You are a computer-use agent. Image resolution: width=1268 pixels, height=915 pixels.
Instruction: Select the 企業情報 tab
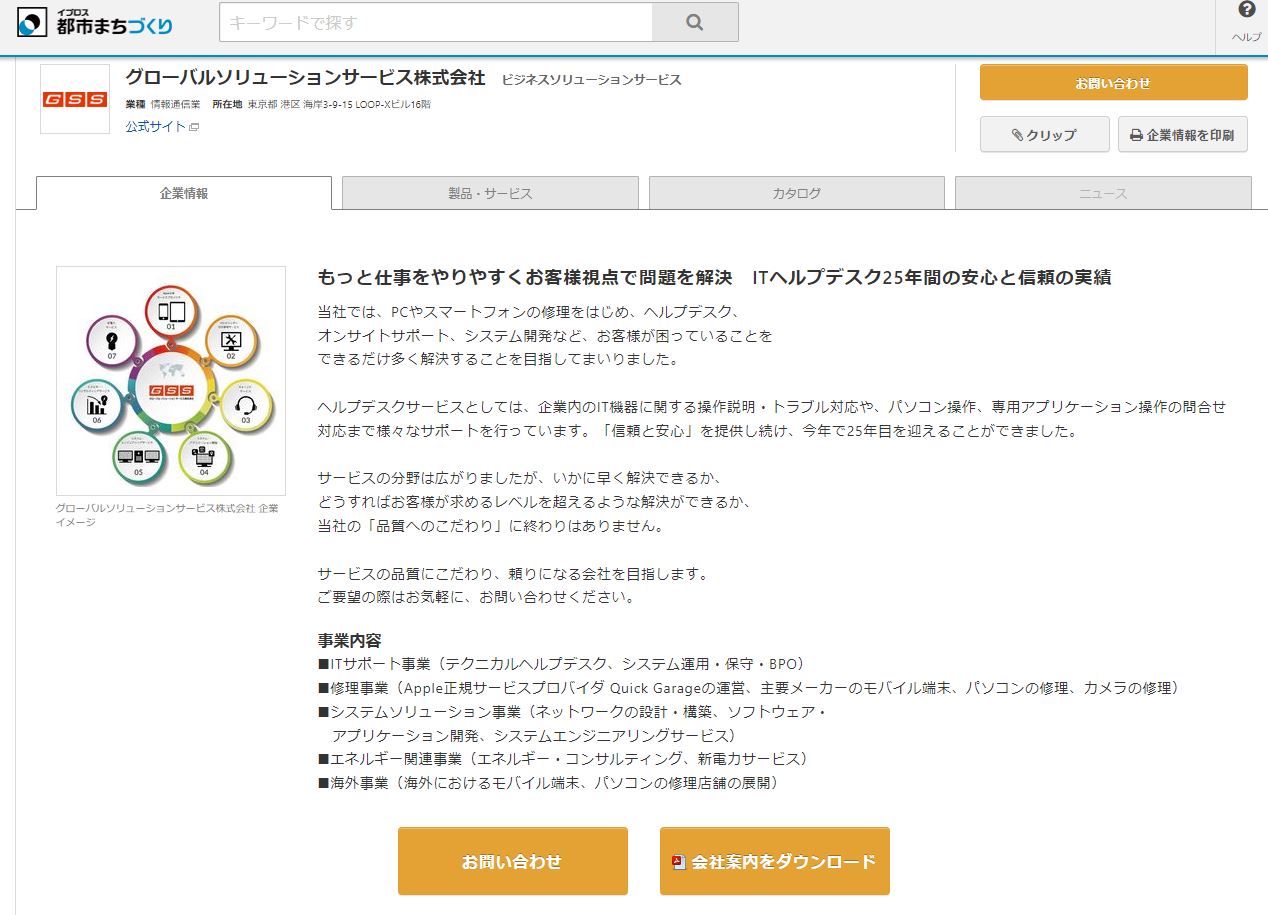click(184, 193)
